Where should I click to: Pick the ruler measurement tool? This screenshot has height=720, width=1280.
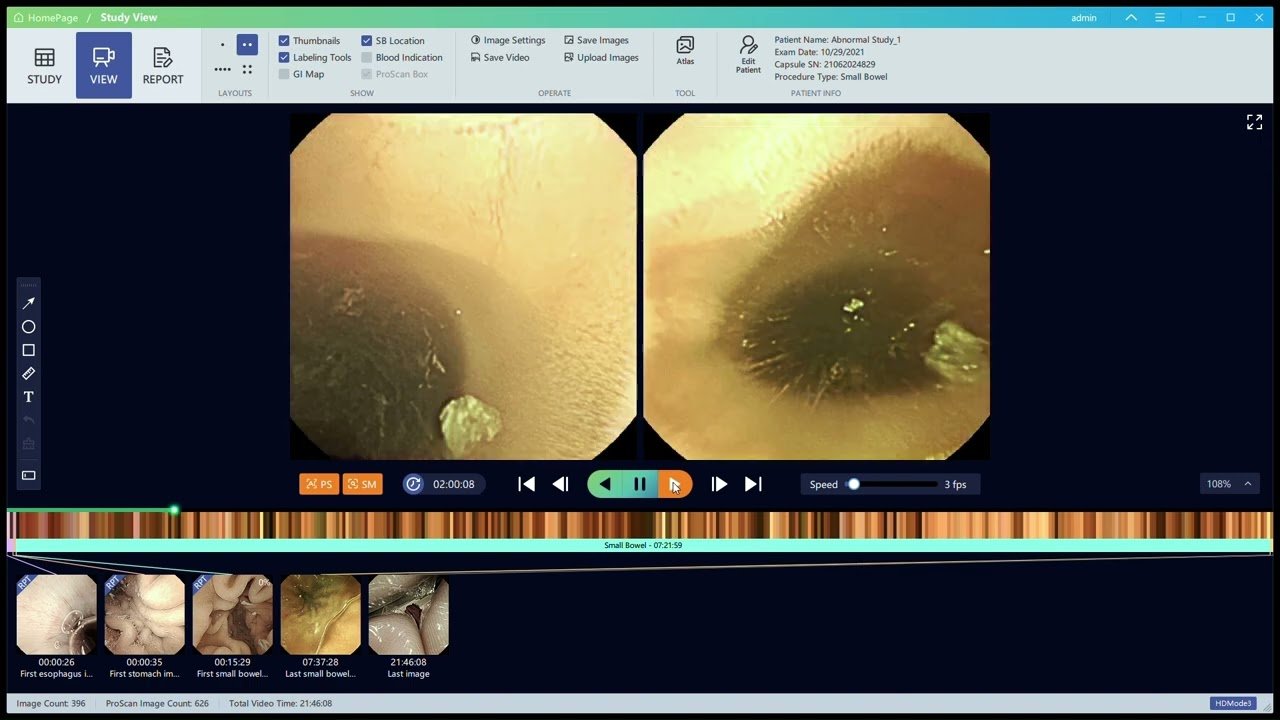(28, 374)
